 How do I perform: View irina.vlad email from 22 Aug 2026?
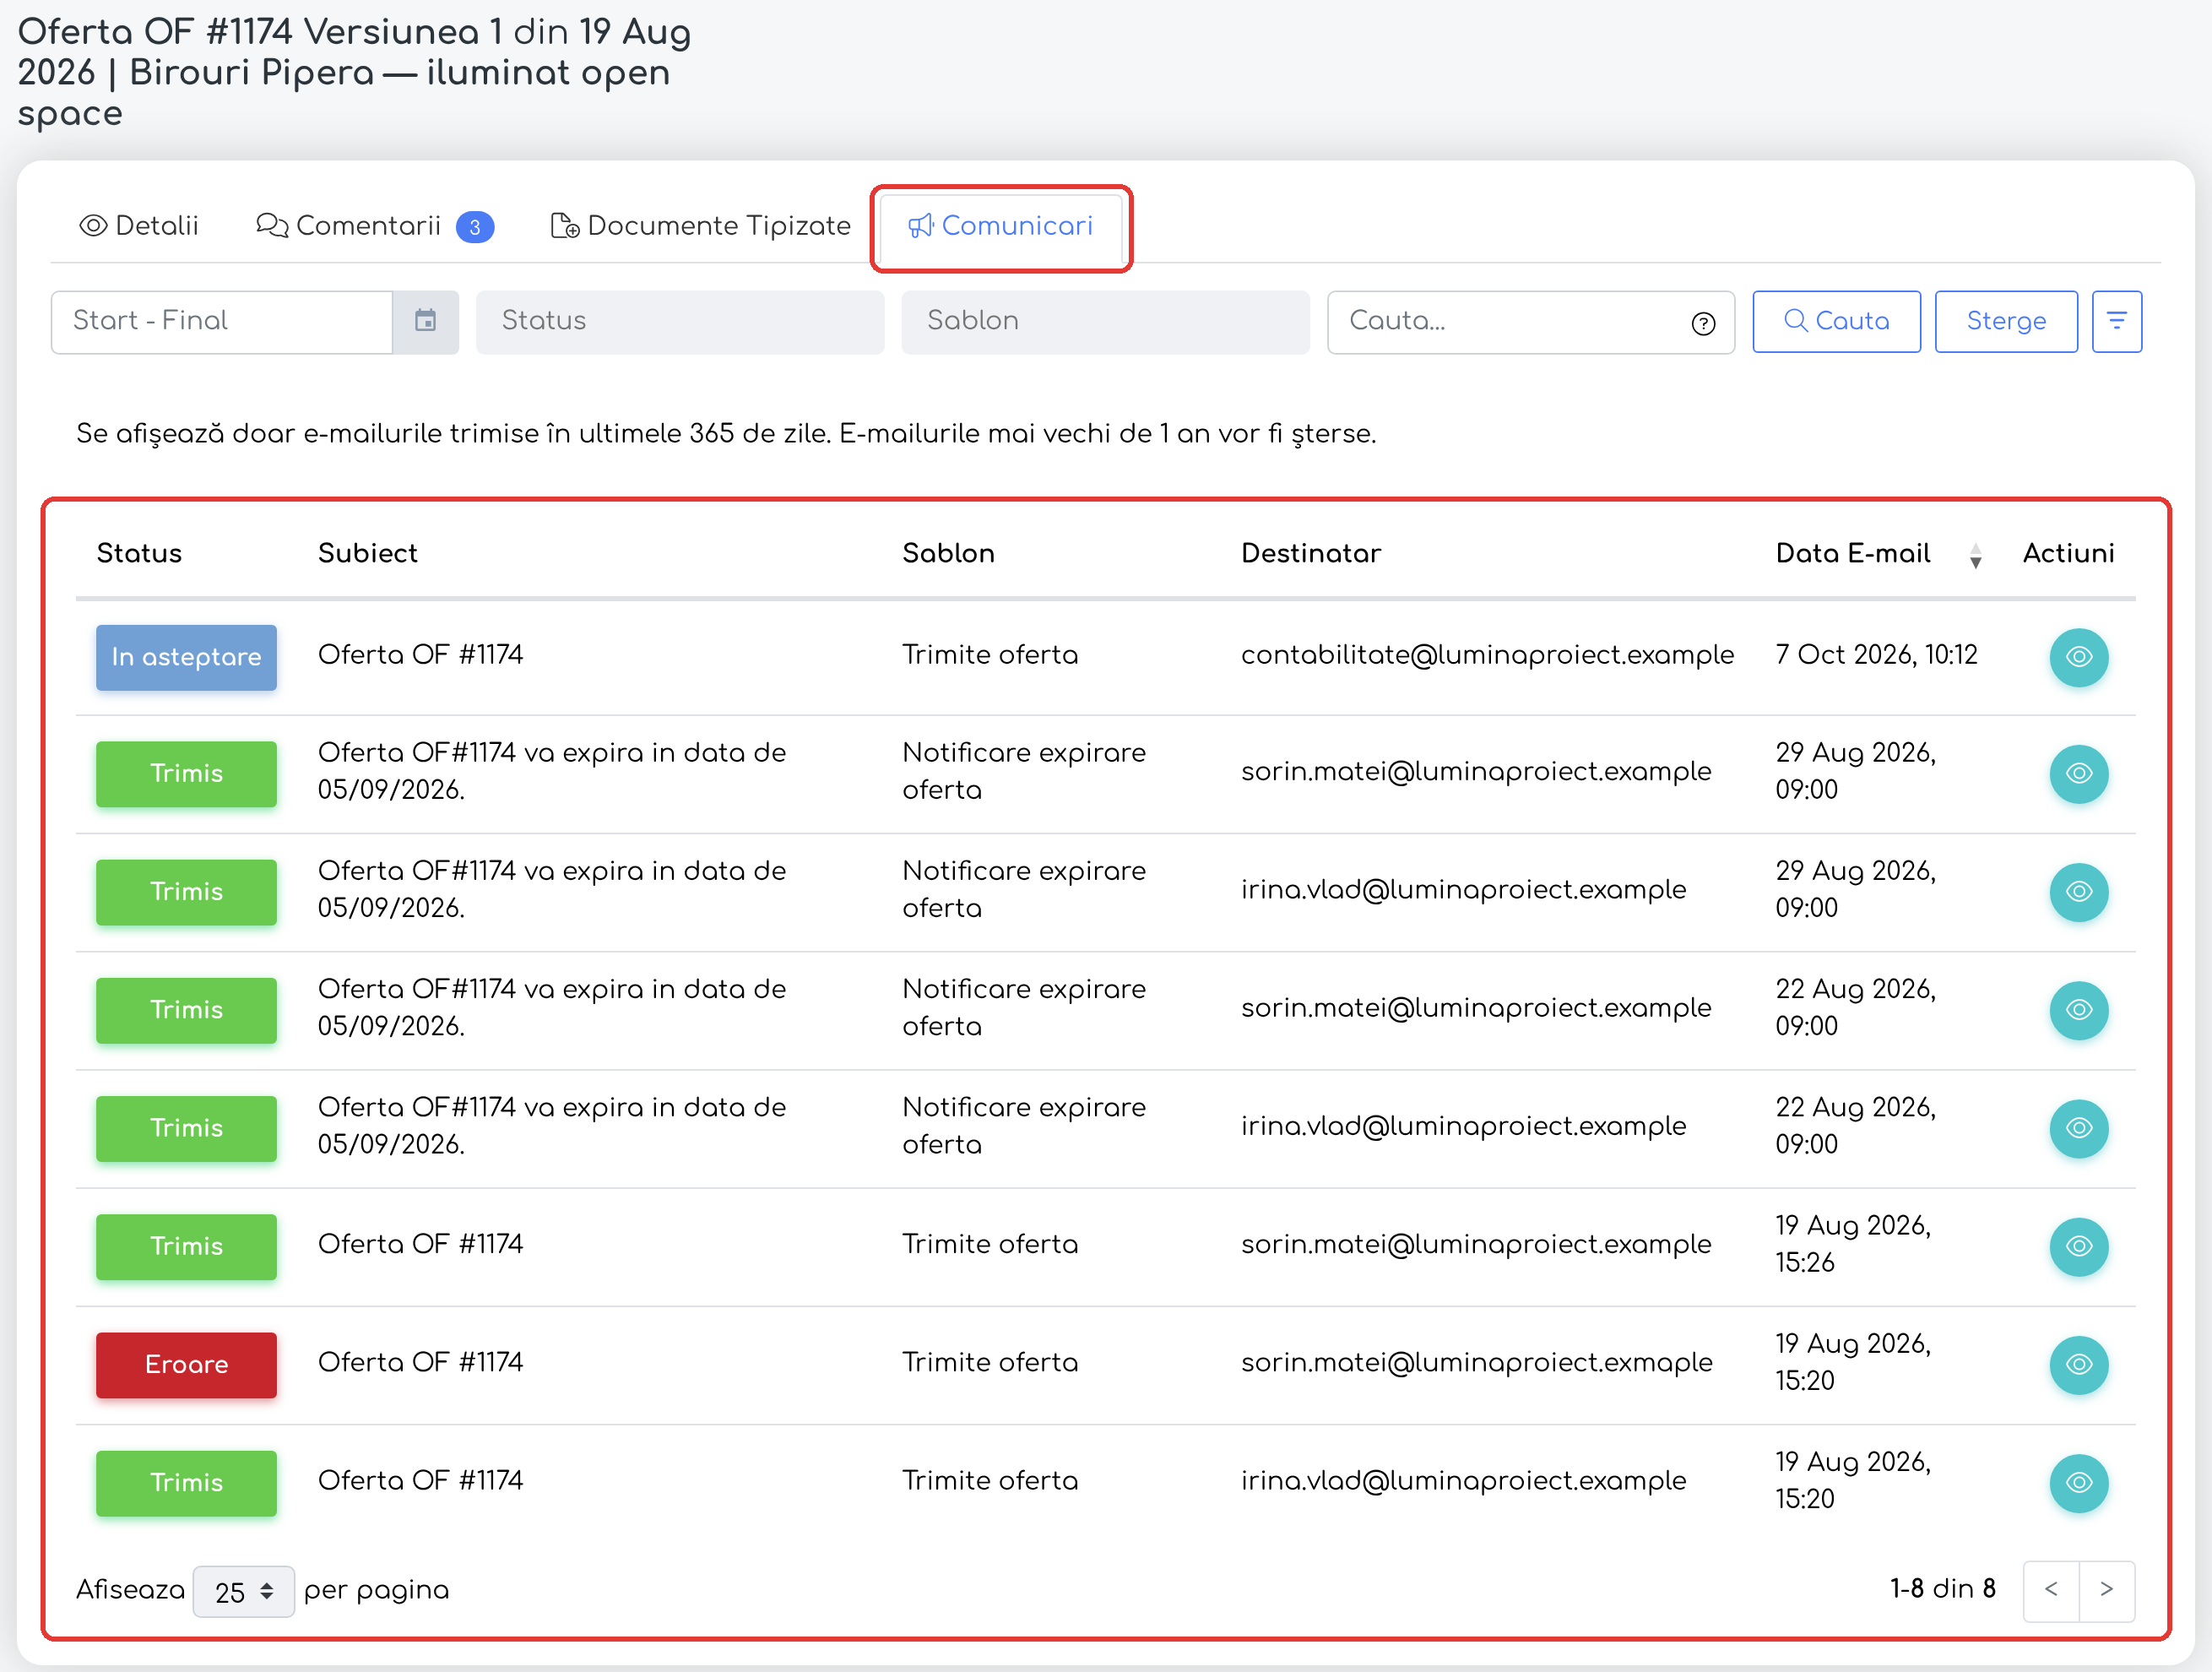coord(2079,1127)
